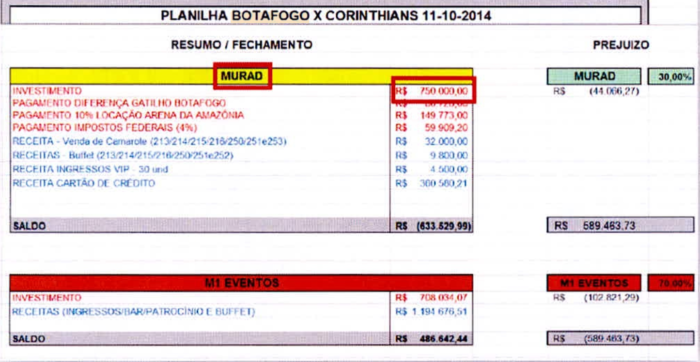The width and height of the screenshot is (700, 362).
Task: Select the 149.773,00 payment amount
Action: pyautogui.click(x=432, y=116)
